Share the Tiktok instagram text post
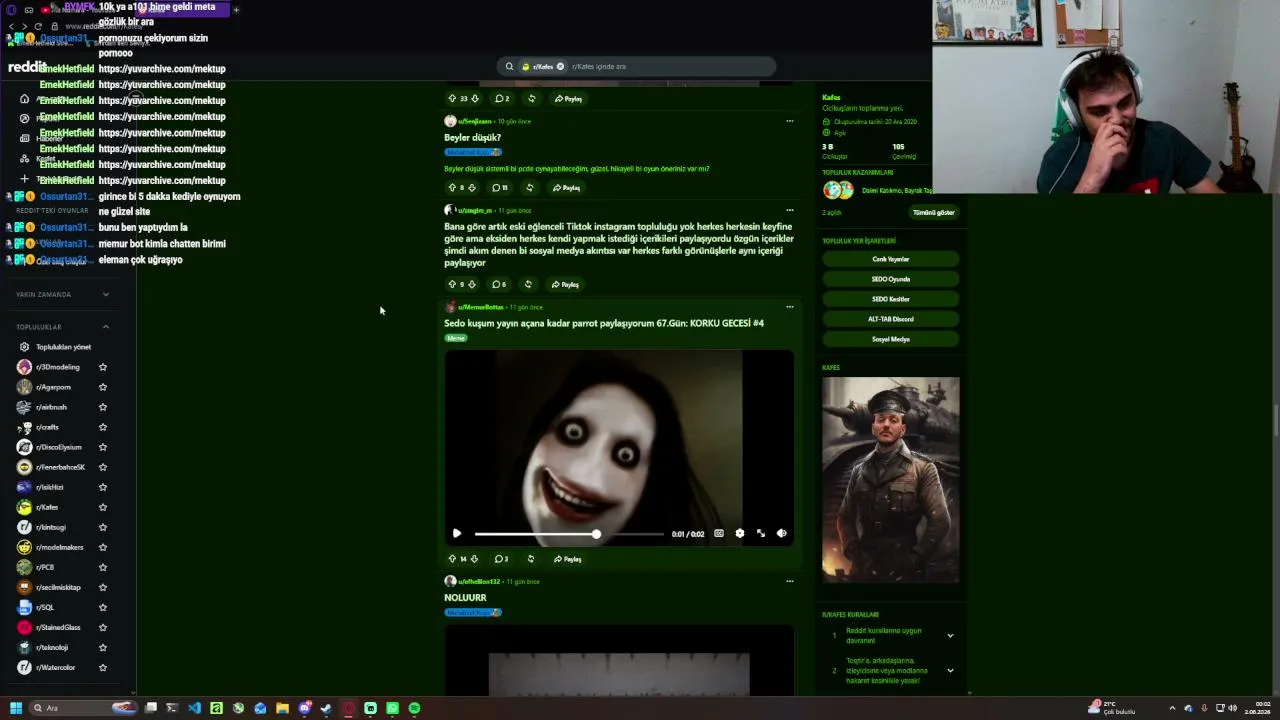This screenshot has width=1280, height=720. [565, 285]
